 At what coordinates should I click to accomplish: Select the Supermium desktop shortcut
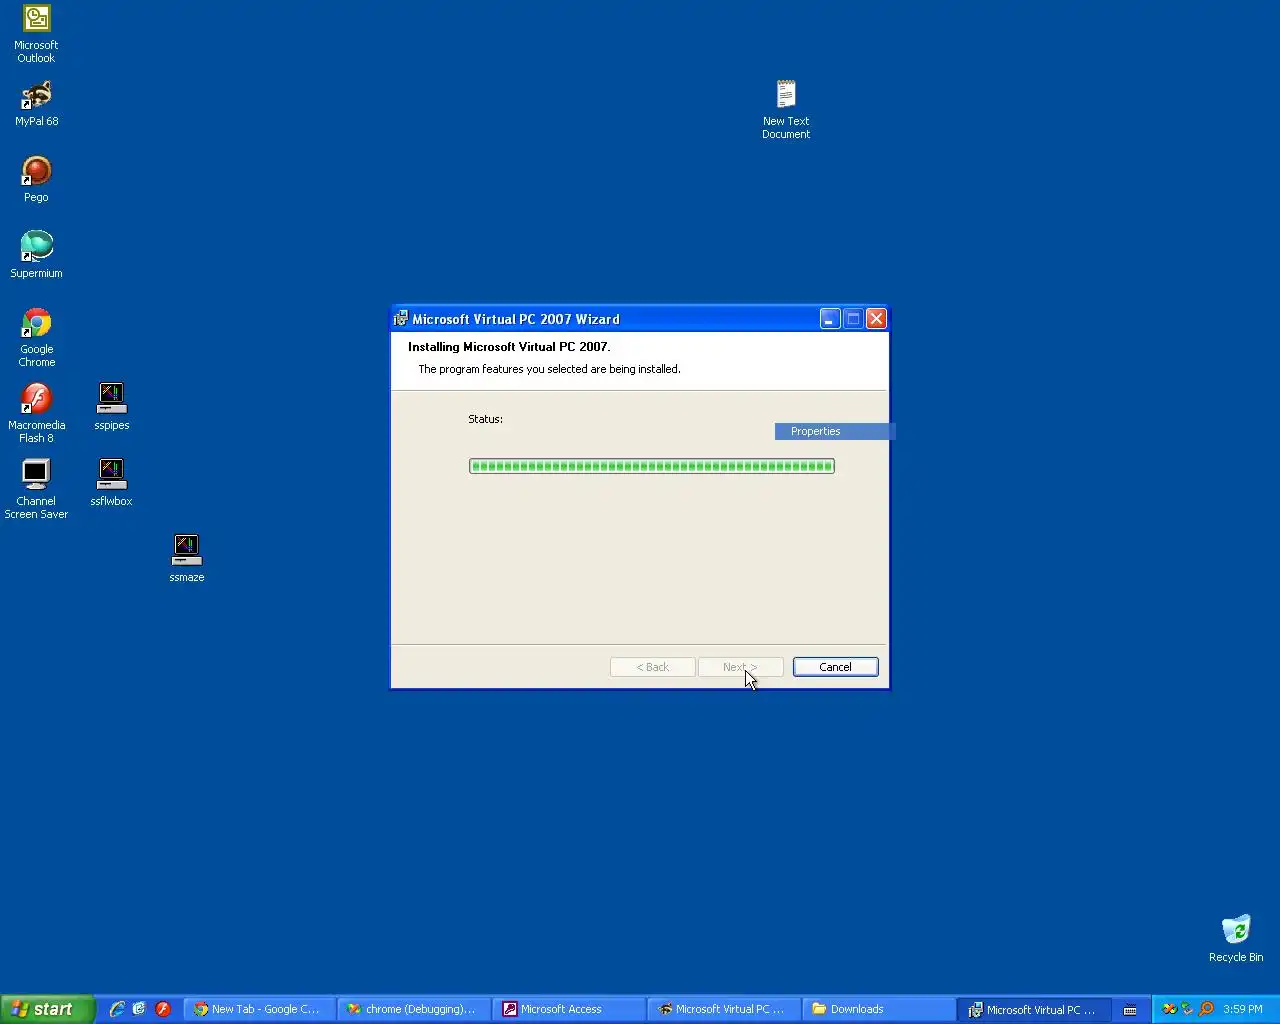pos(36,255)
